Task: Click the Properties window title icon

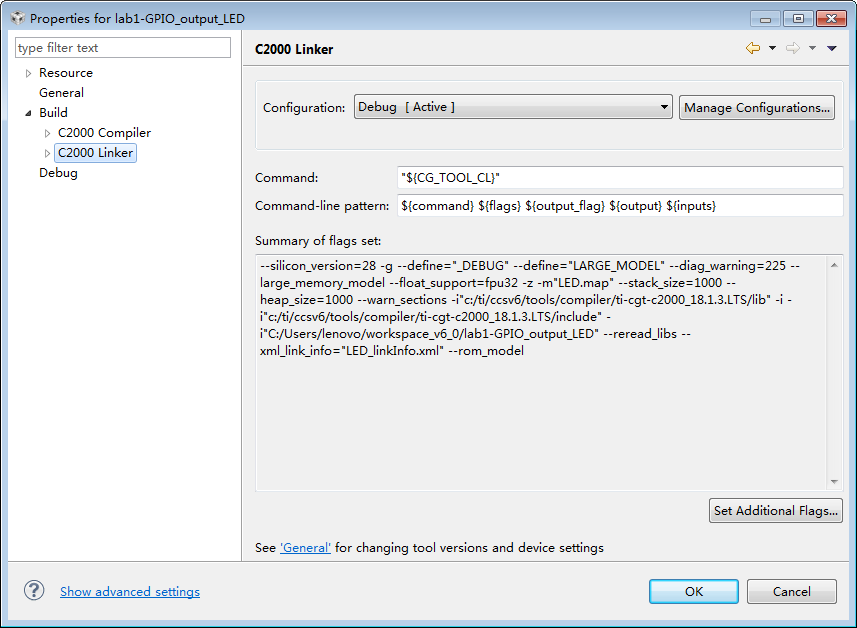Action: point(17,18)
